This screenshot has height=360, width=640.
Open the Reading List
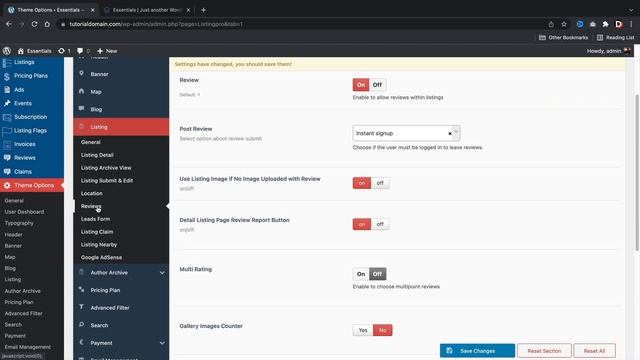pyautogui.click(x=616, y=38)
